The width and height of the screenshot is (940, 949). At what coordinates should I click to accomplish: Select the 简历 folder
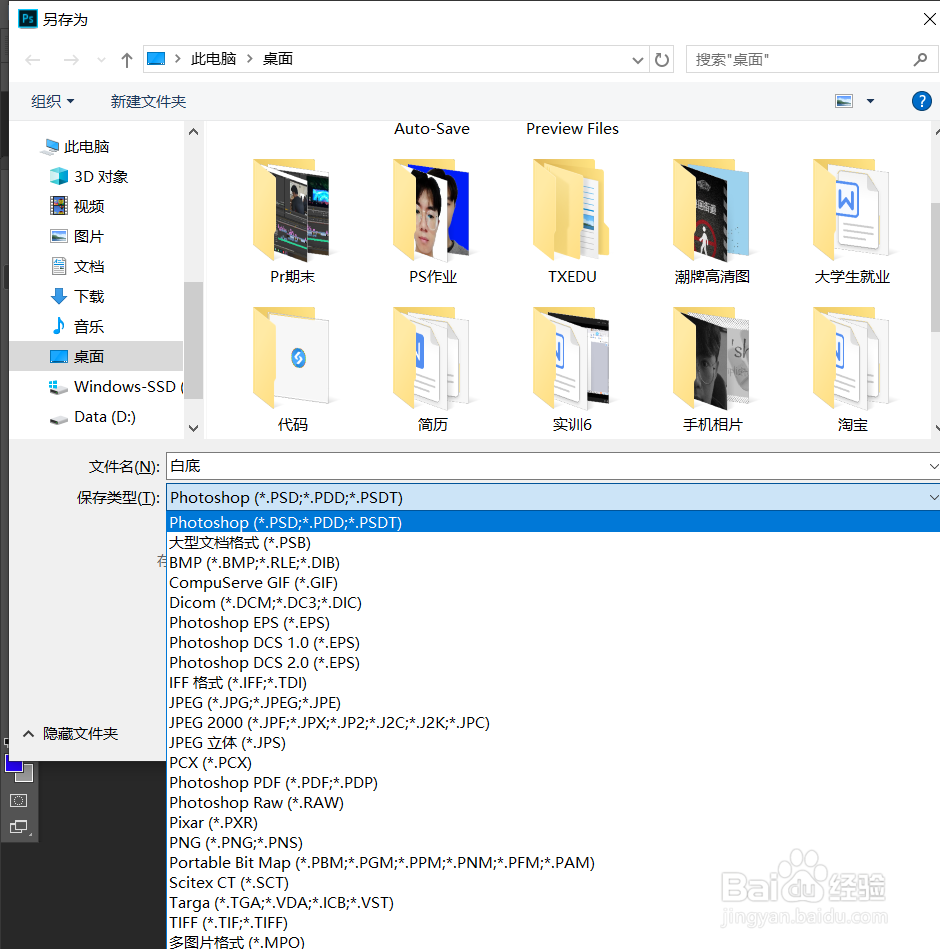click(x=432, y=370)
